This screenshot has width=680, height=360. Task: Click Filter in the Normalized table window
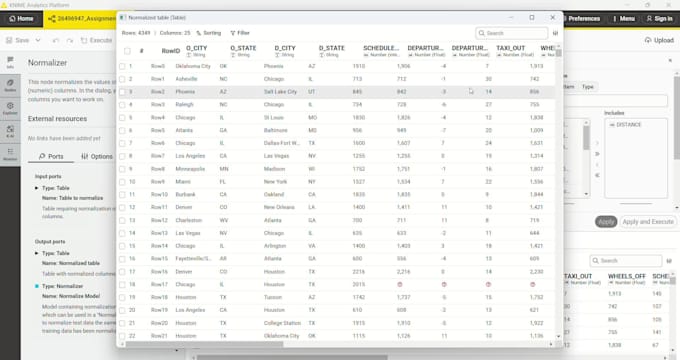point(240,33)
